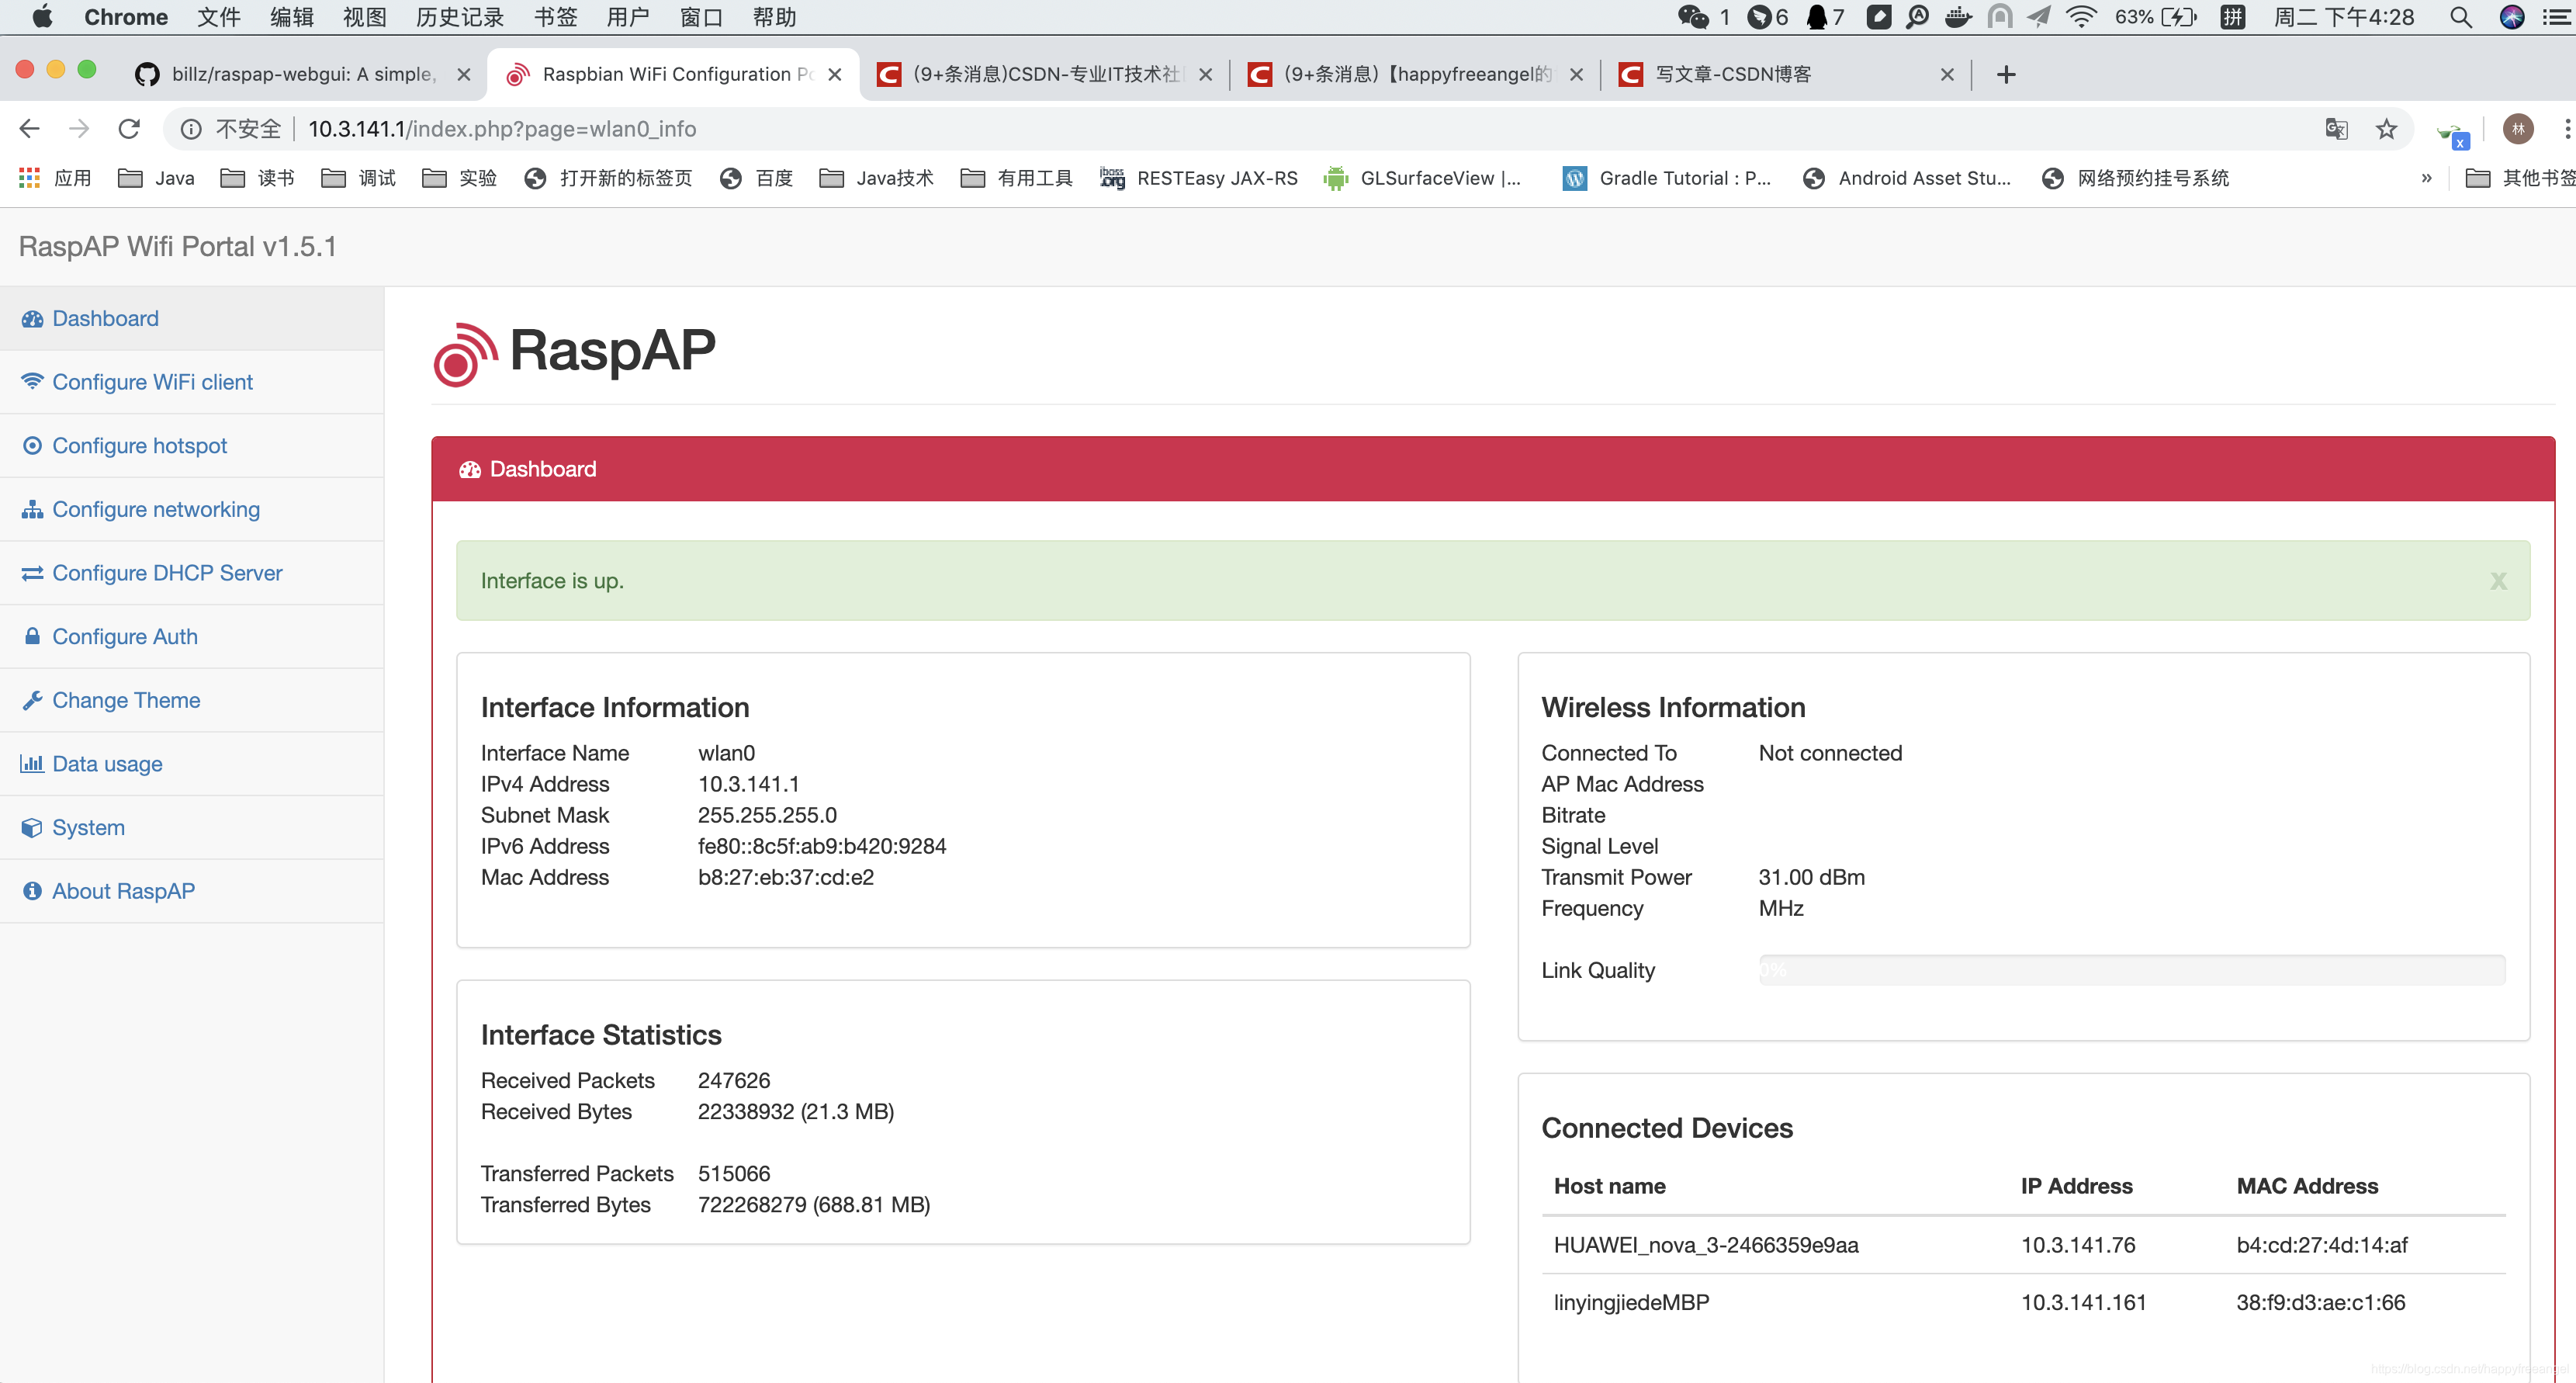Click the Google Translate page icon
Image resolution: width=2576 pixels, height=1383 pixels.
(x=2336, y=129)
